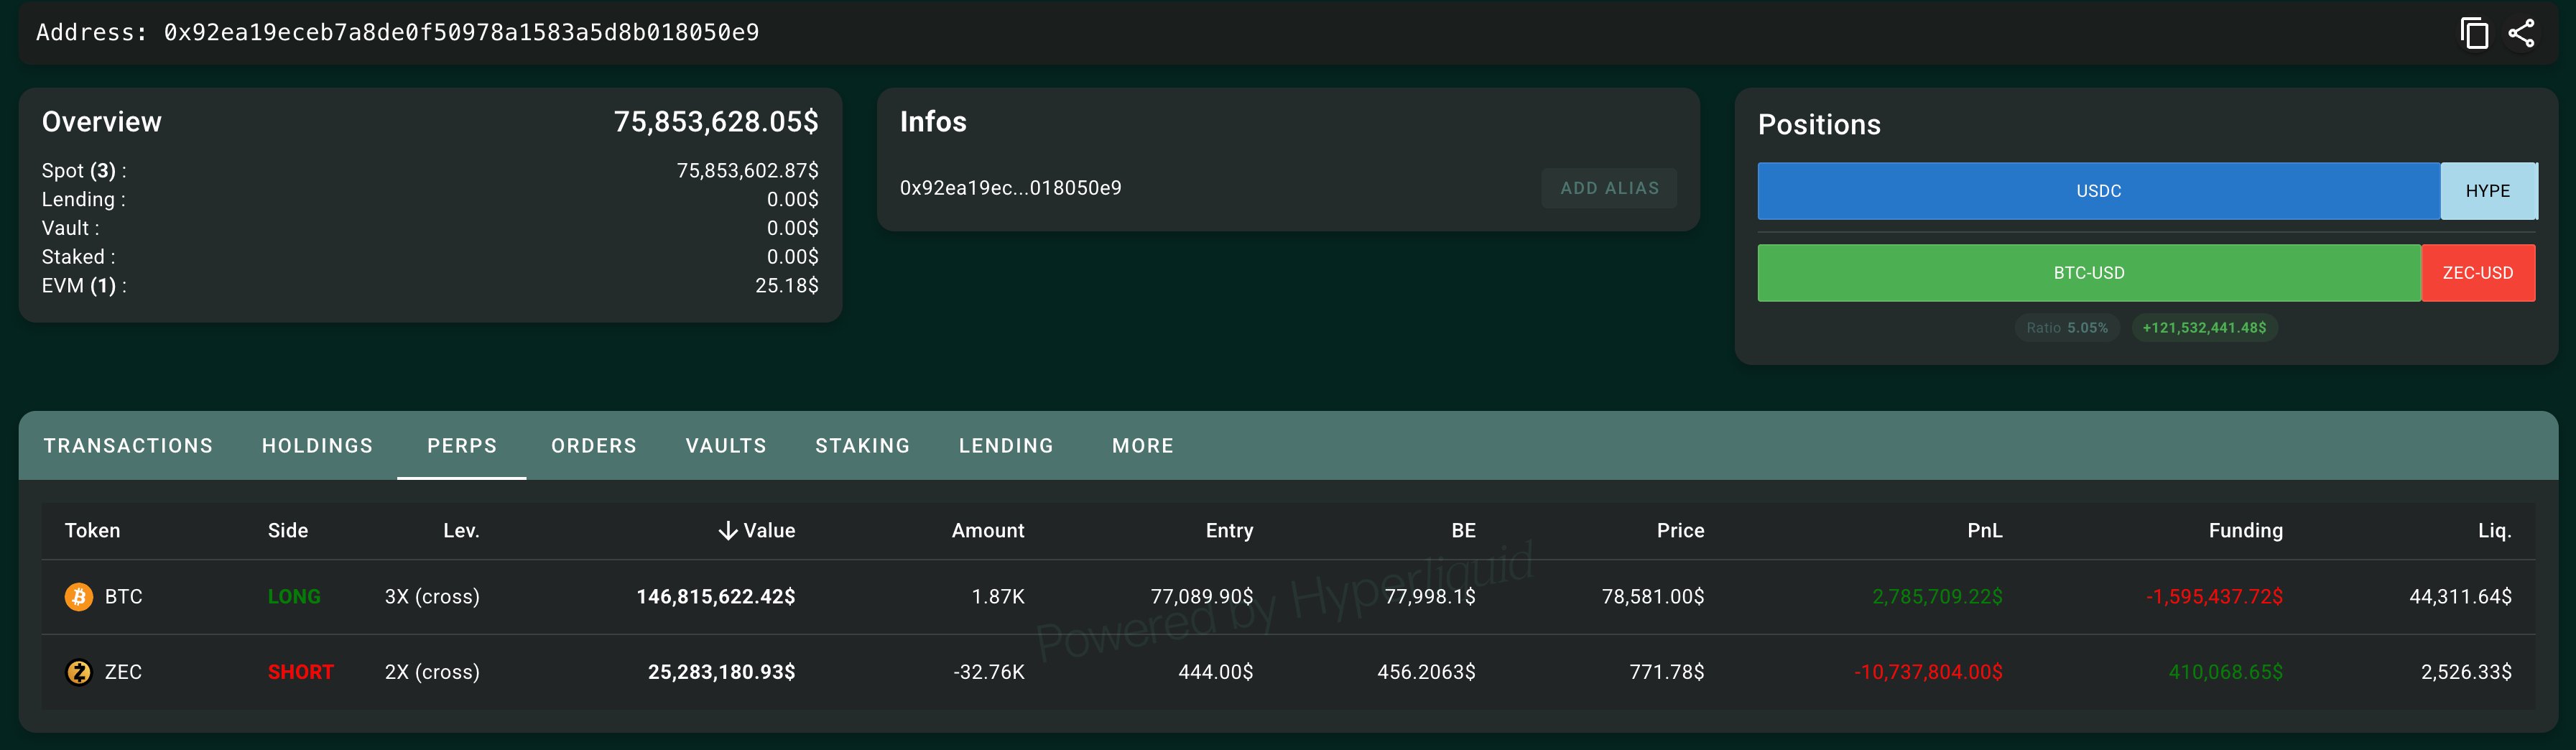This screenshot has height=750, width=2576.
Task: Sort by the Token column header
Action: point(92,530)
